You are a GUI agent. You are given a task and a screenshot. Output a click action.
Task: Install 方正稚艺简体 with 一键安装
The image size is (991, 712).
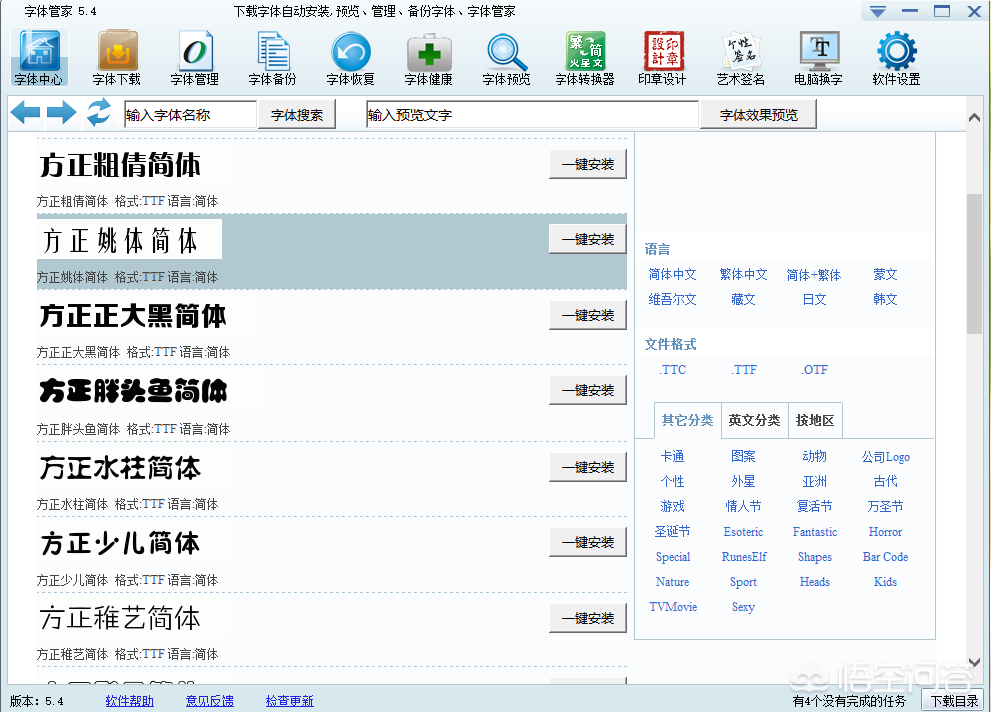pyautogui.click(x=588, y=618)
